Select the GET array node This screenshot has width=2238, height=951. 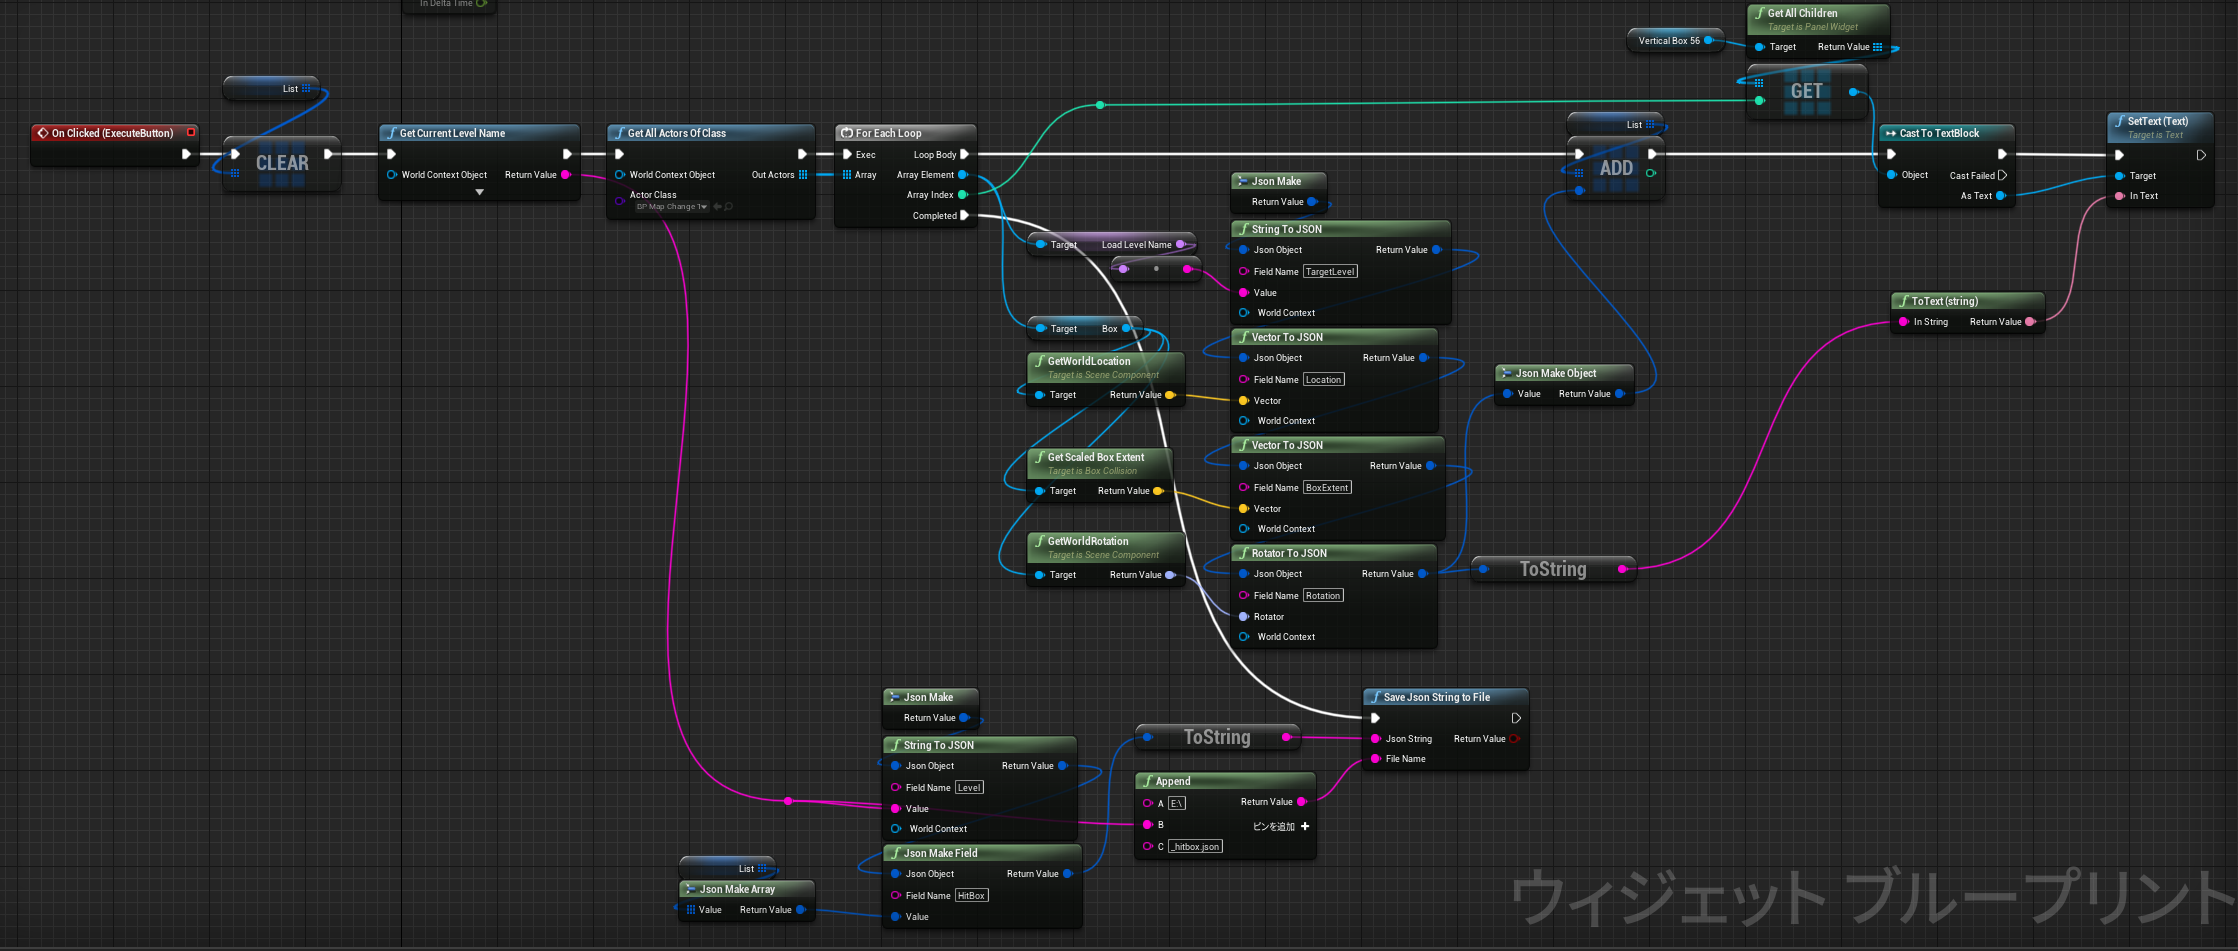[1806, 91]
